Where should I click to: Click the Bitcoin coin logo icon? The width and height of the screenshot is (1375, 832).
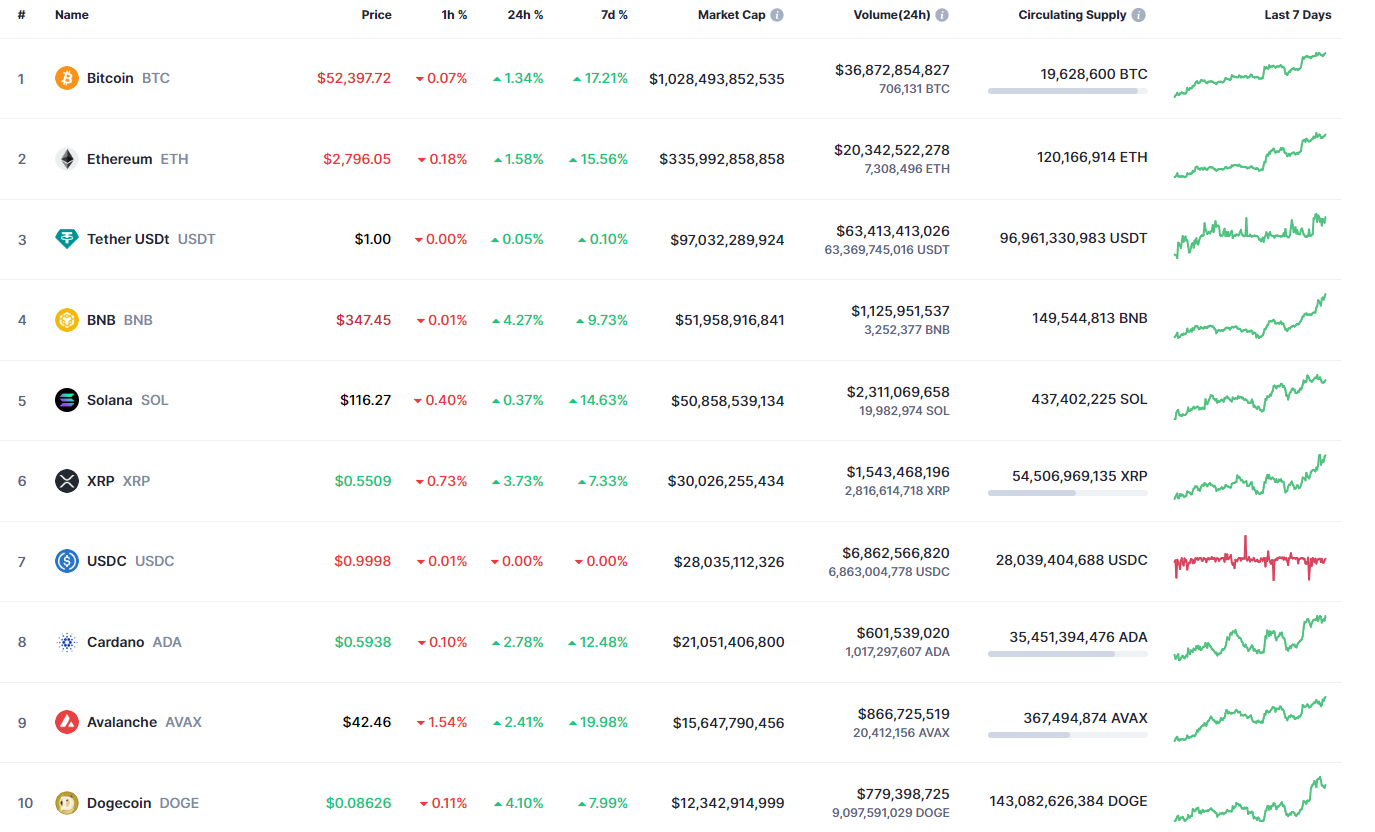(67, 78)
